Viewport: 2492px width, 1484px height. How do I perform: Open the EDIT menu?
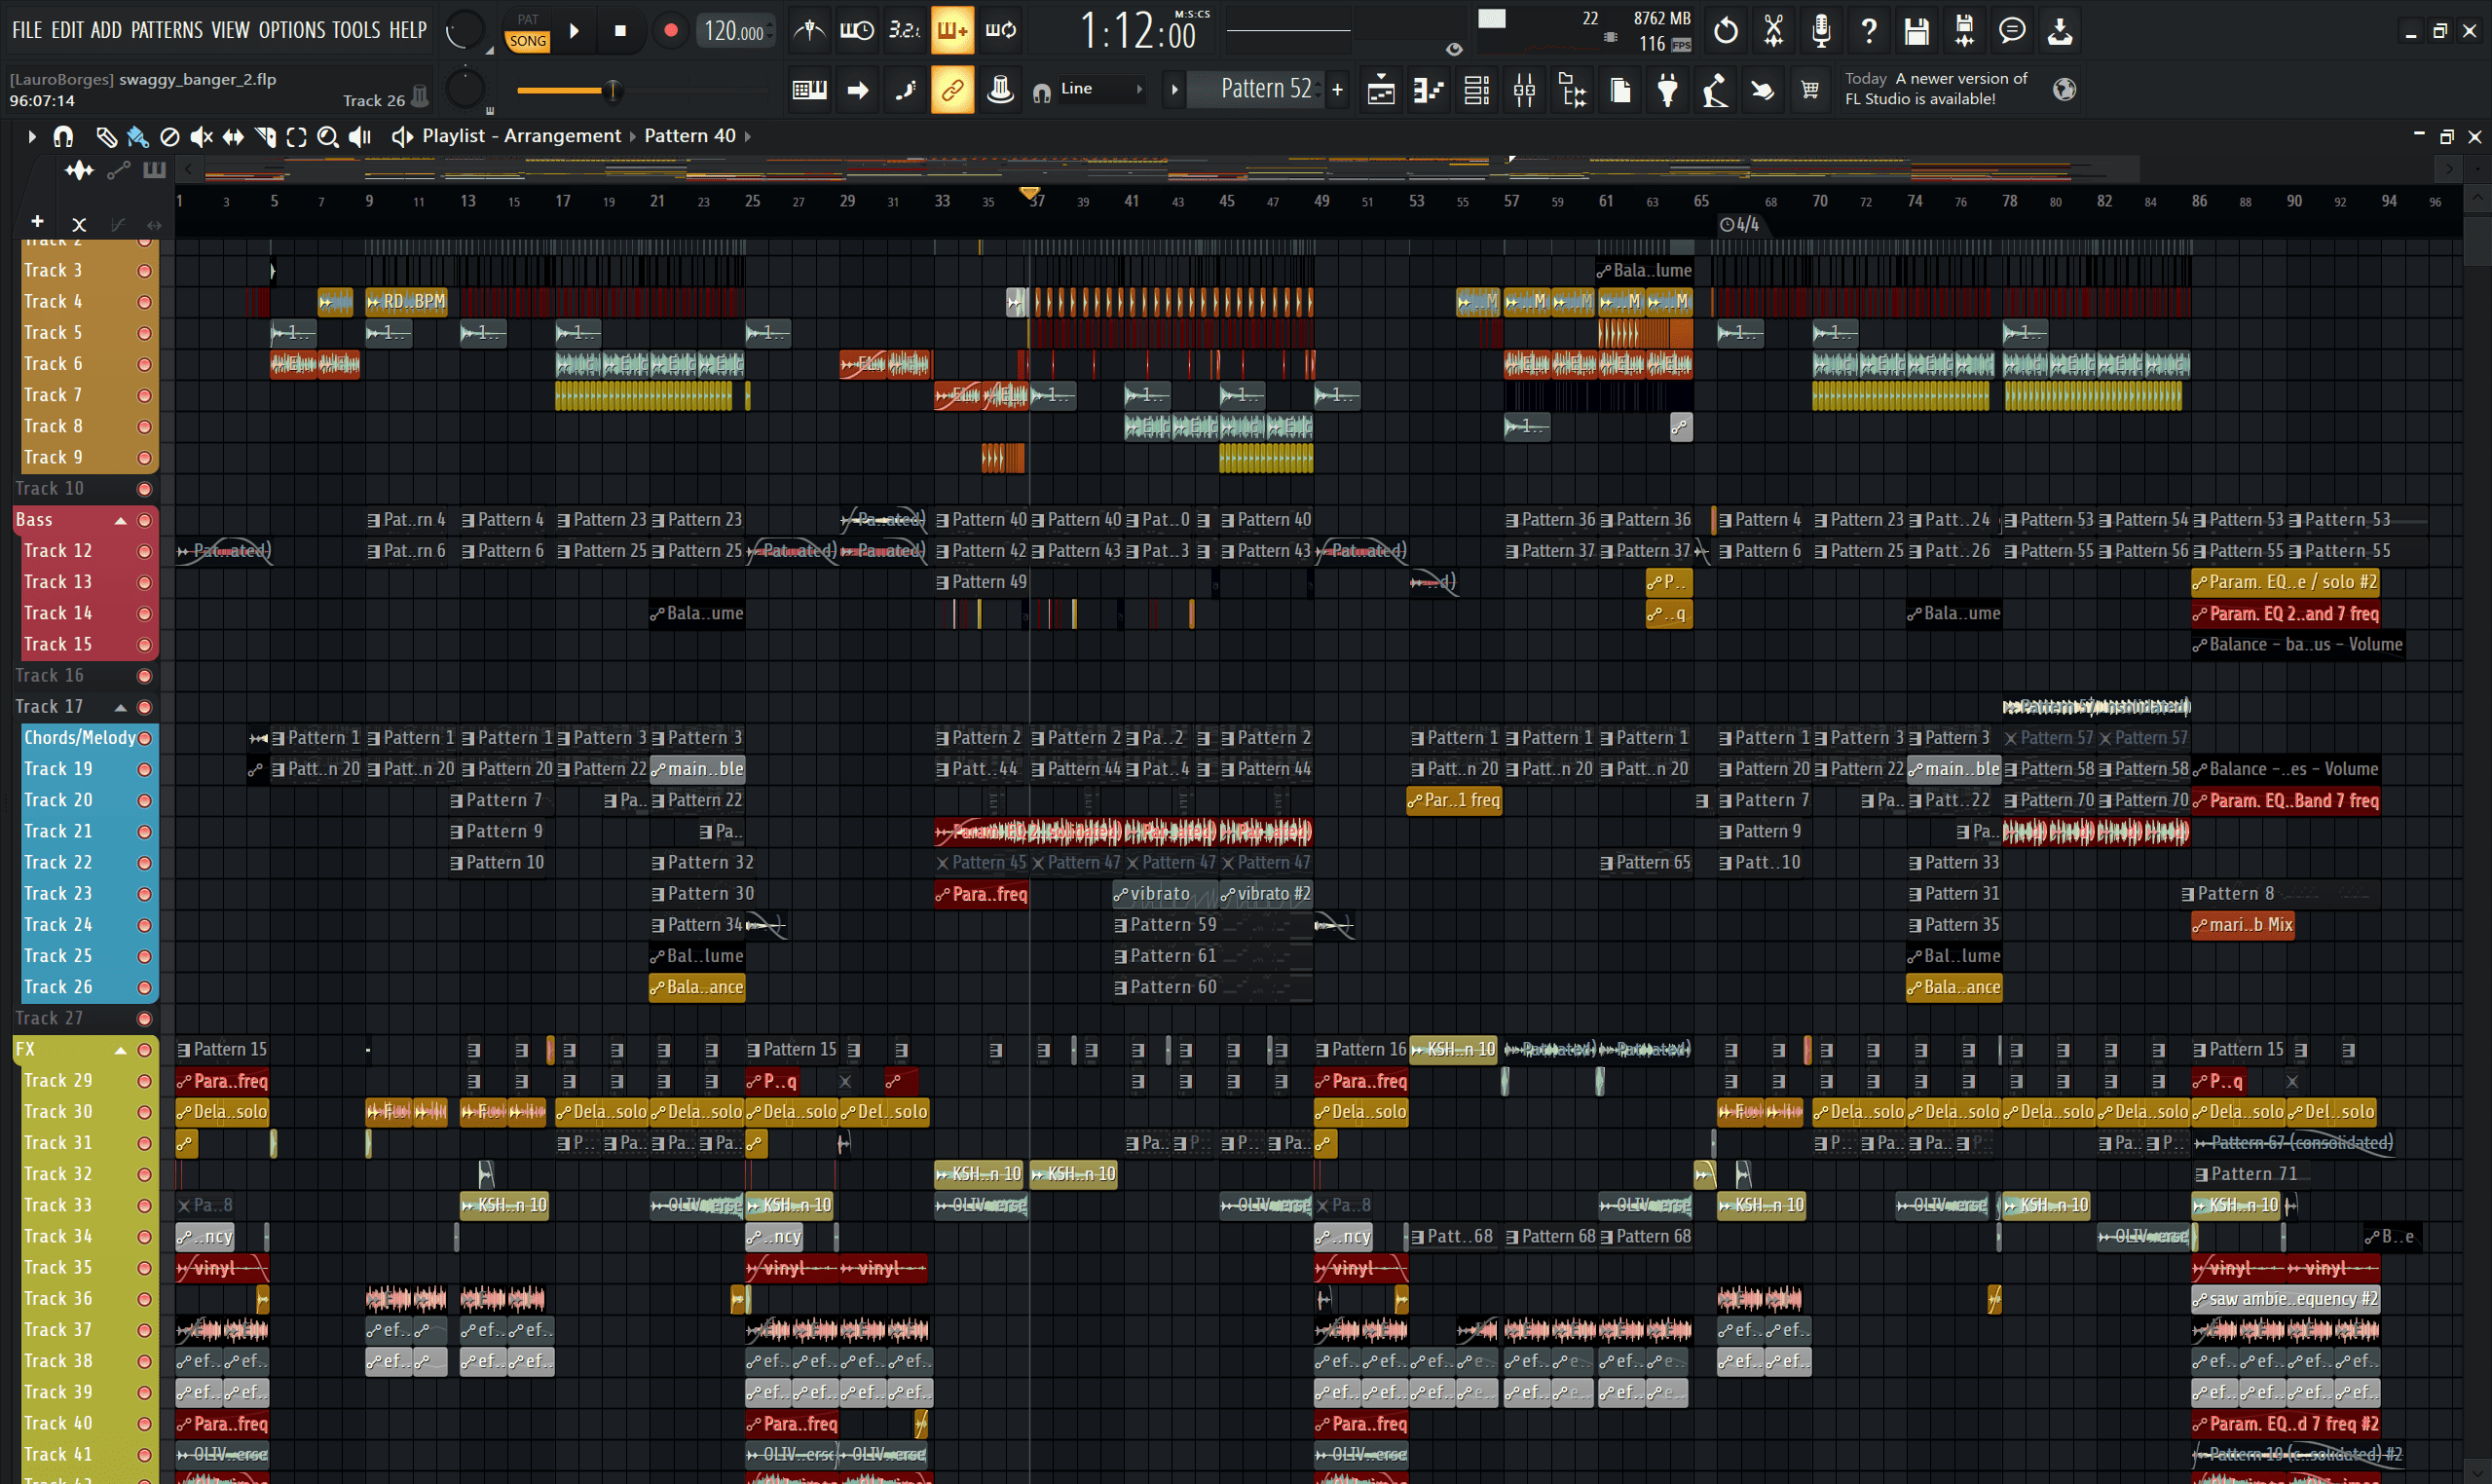point(67,30)
